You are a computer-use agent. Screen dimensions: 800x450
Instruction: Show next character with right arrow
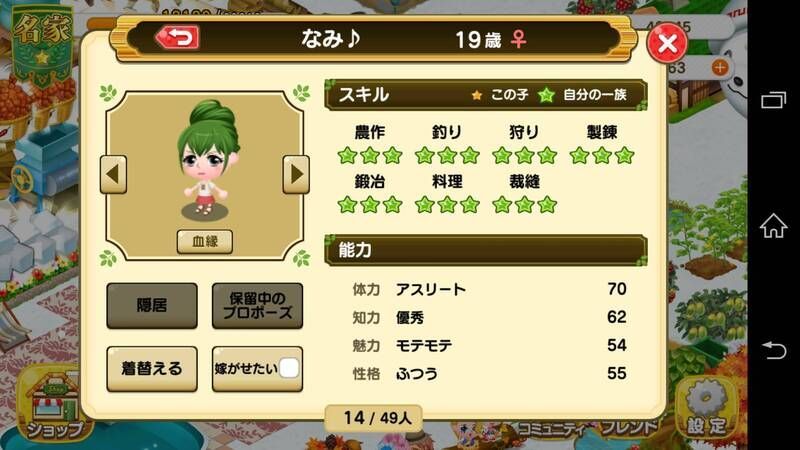coord(296,174)
